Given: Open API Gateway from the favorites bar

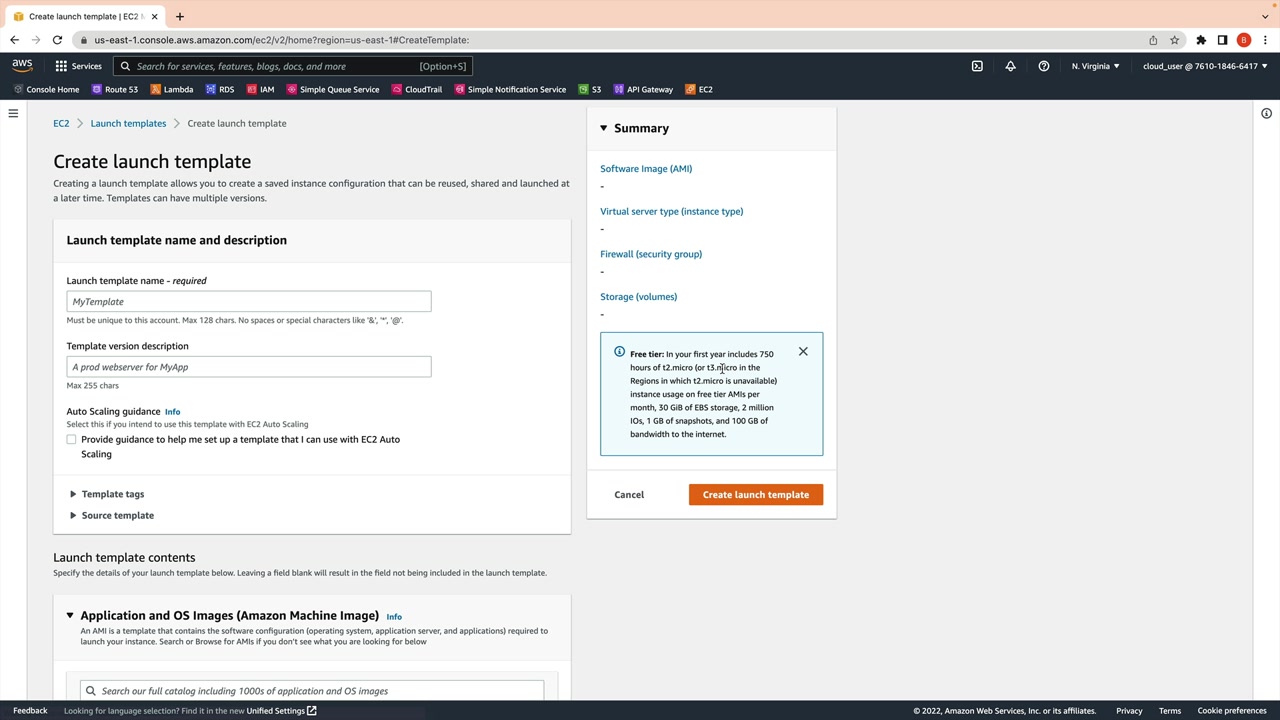Looking at the screenshot, I should click(x=643, y=89).
